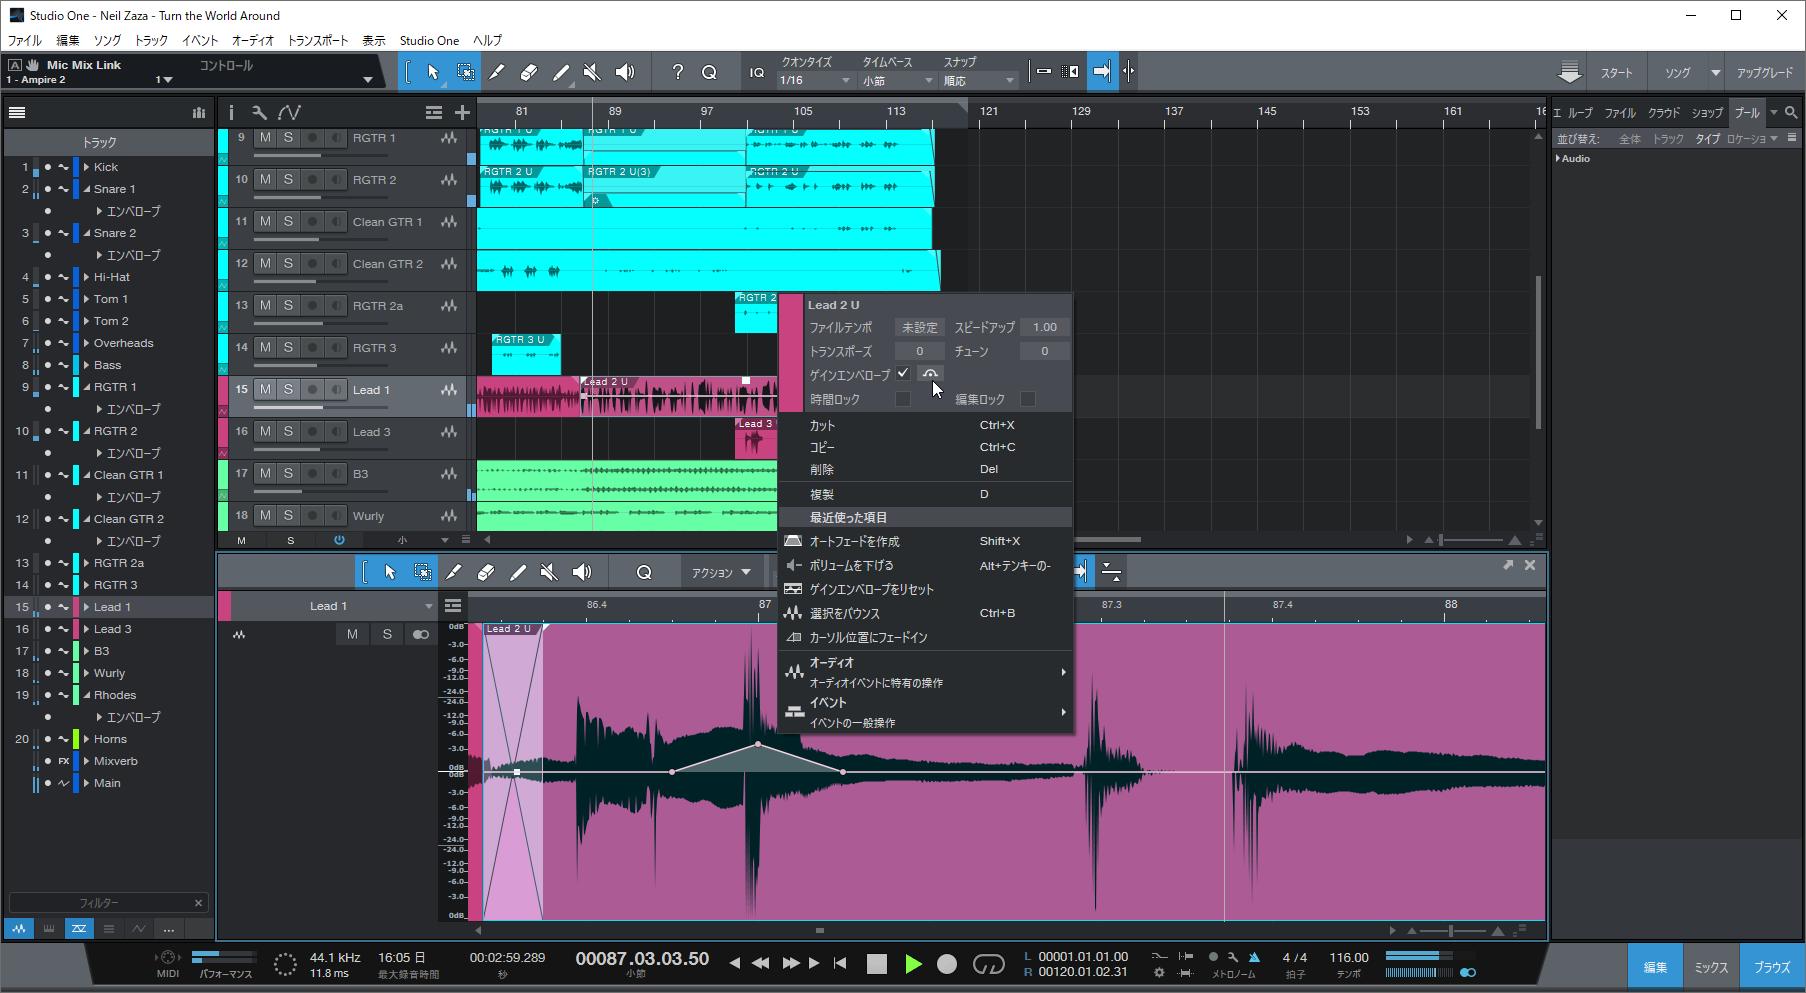Toggle the IQ input quantize button
This screenshot has height=993, width=1806.
[x=757, y=72]
